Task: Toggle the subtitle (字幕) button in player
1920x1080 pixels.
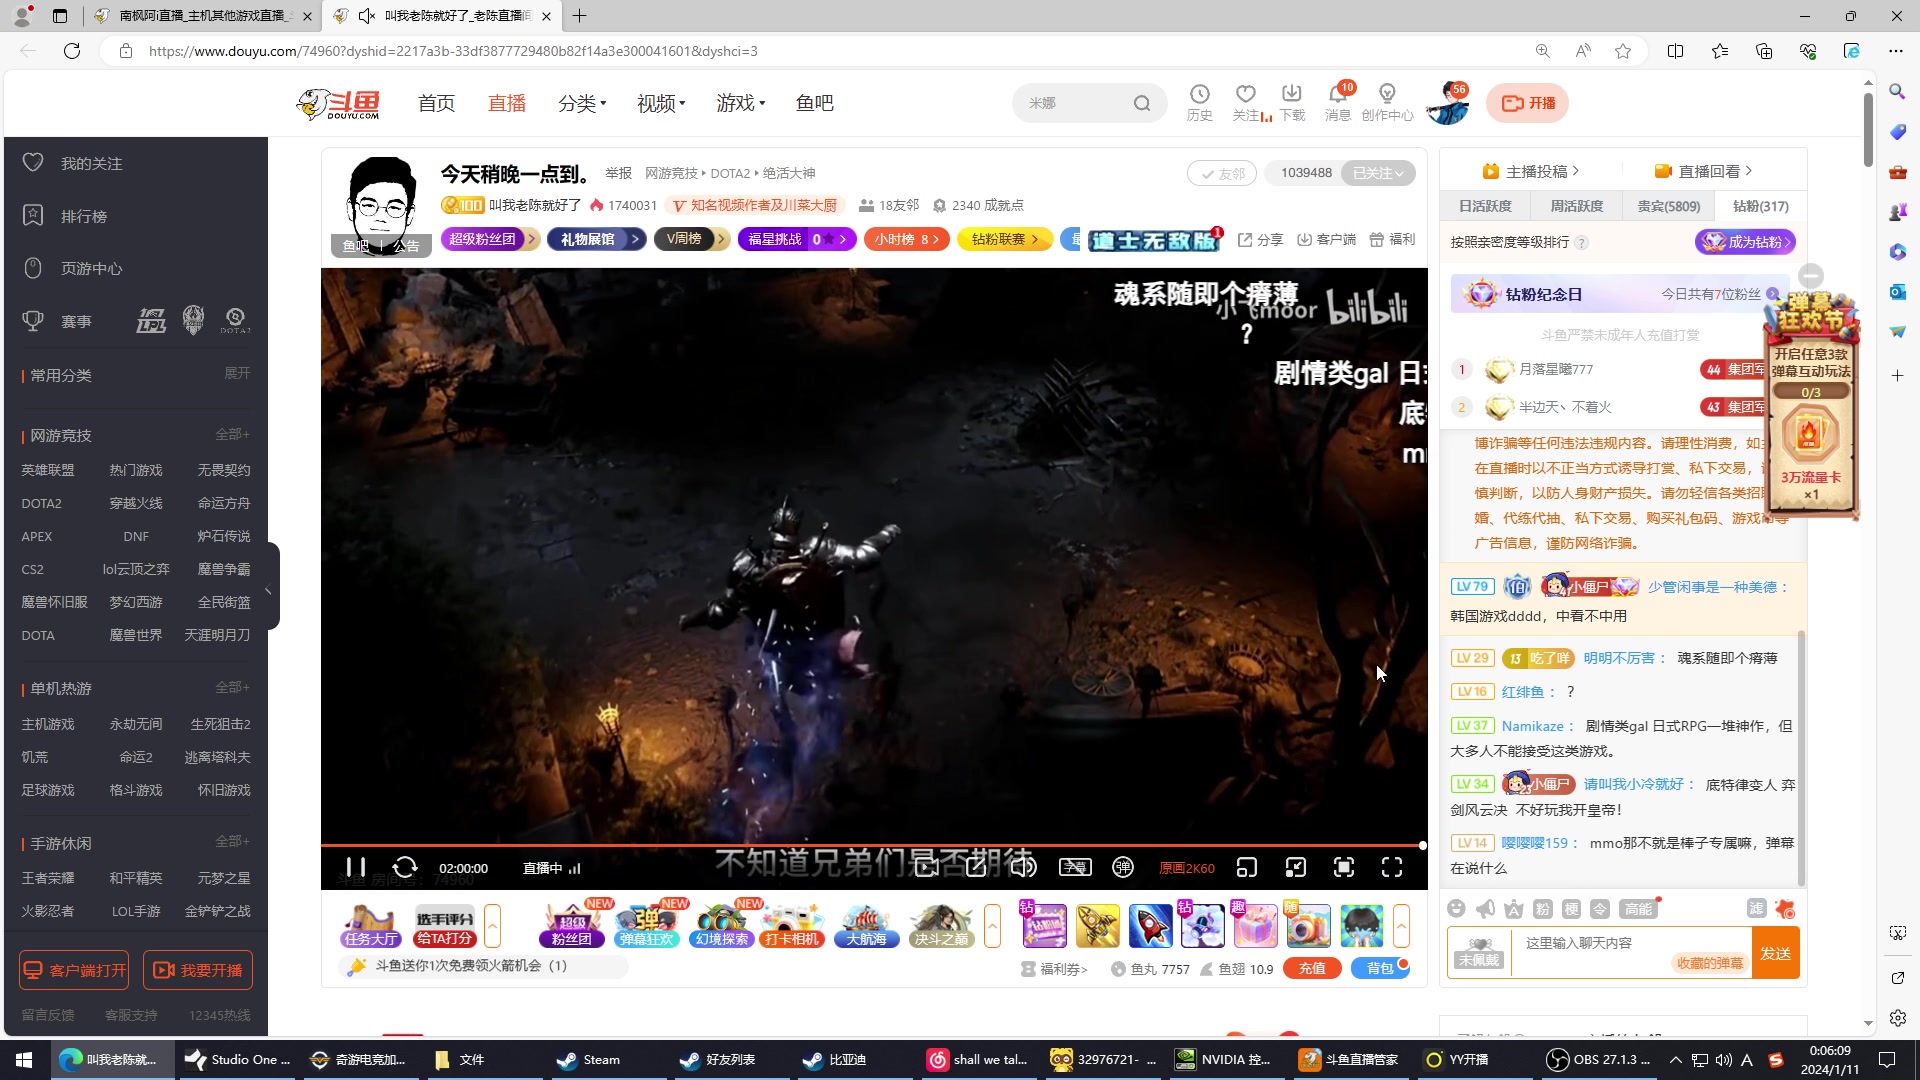Action: coord(1075,867)
